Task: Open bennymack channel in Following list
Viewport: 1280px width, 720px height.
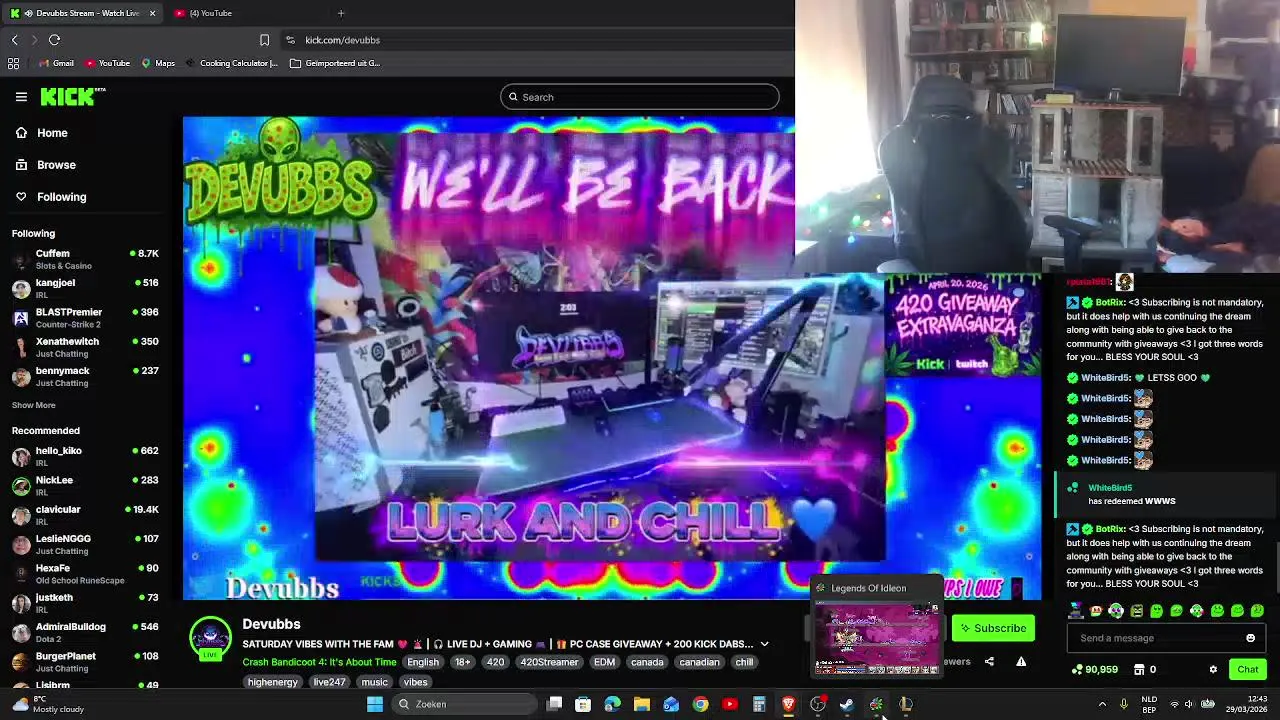Action: click(x=86, y=376)
